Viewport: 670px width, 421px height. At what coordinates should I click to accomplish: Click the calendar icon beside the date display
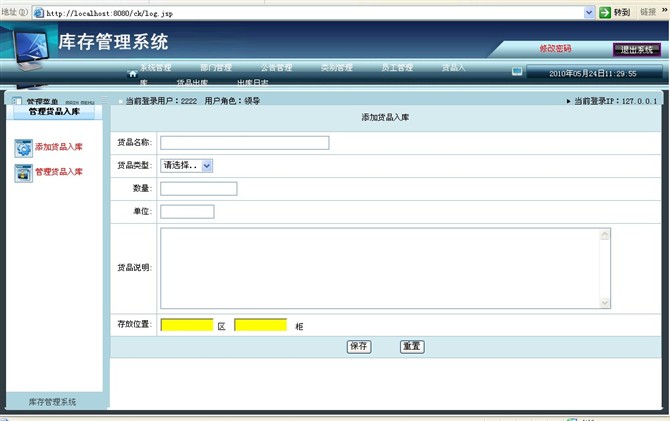[x=517, y=71]
